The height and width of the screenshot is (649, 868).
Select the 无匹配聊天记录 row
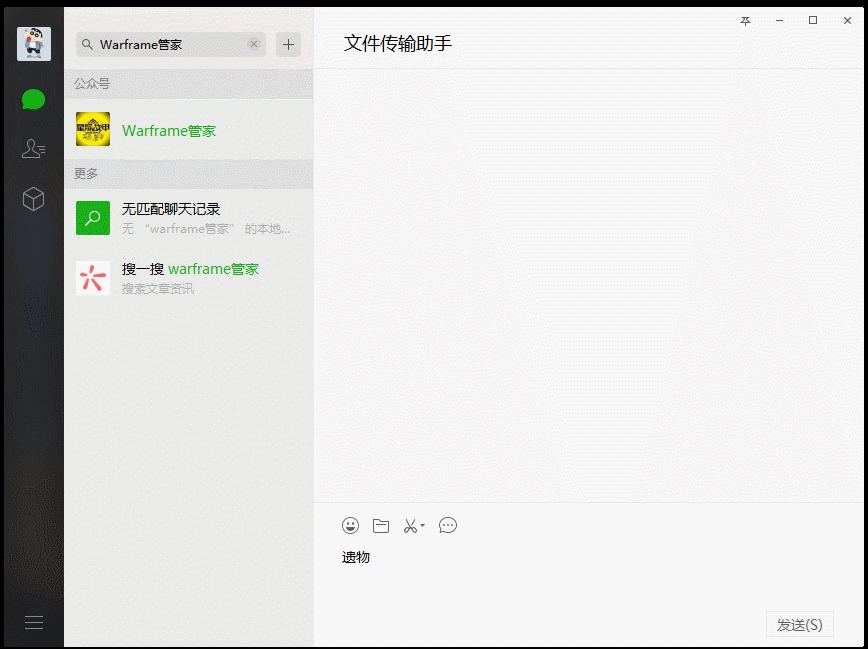[x=189, y=218]
